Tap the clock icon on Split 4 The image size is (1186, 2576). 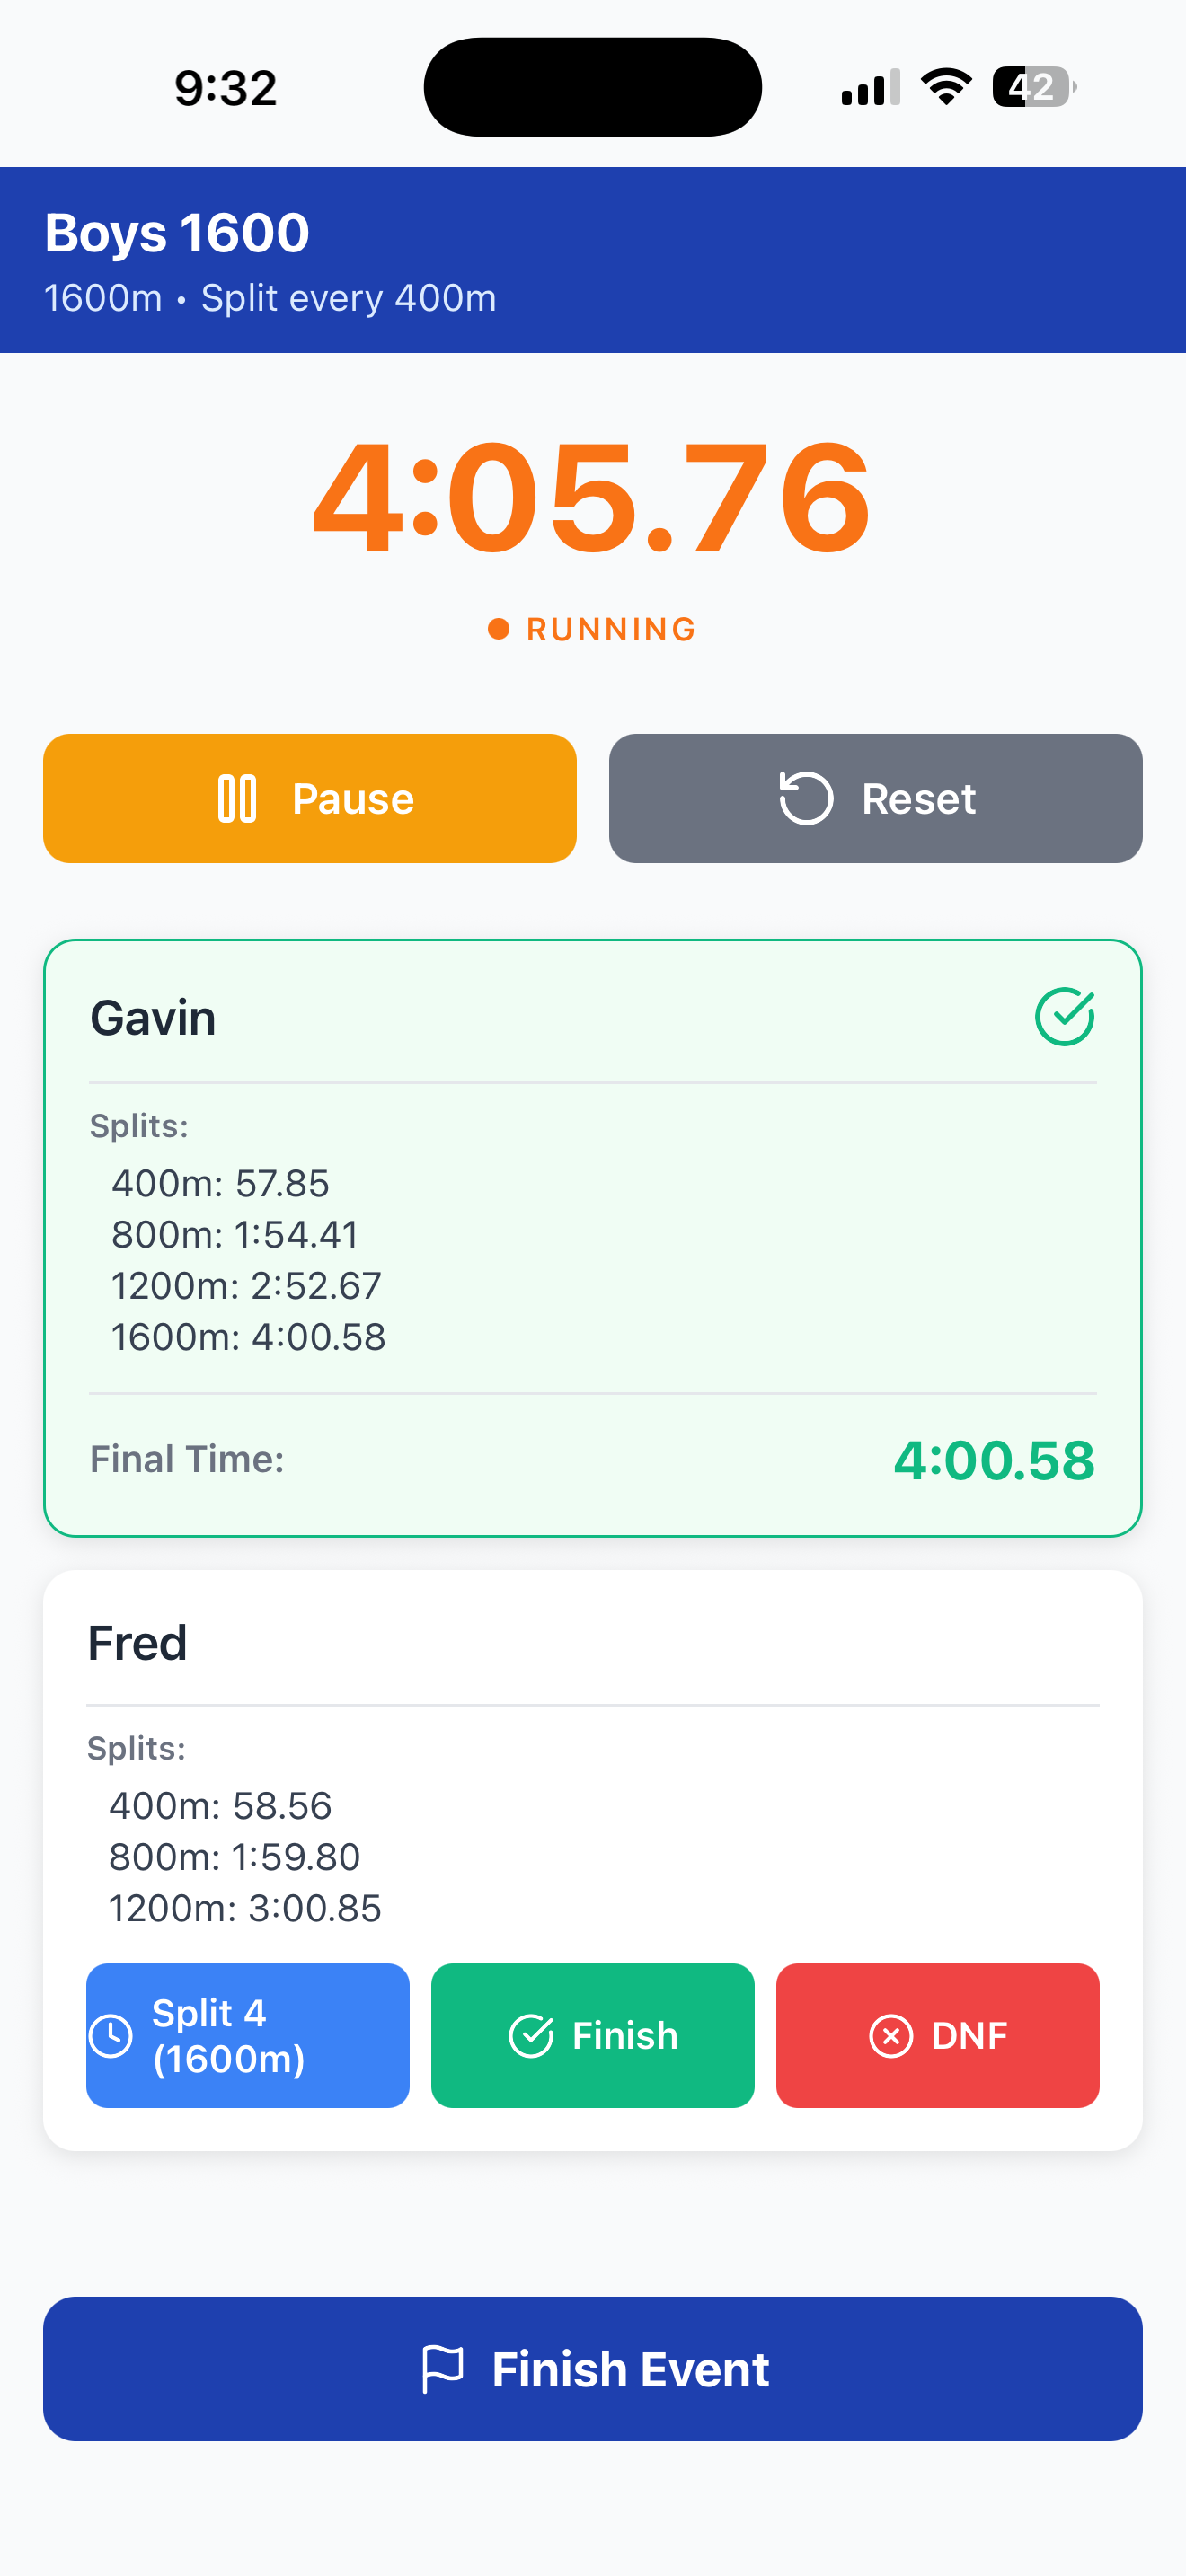[x=111, y=2036]
